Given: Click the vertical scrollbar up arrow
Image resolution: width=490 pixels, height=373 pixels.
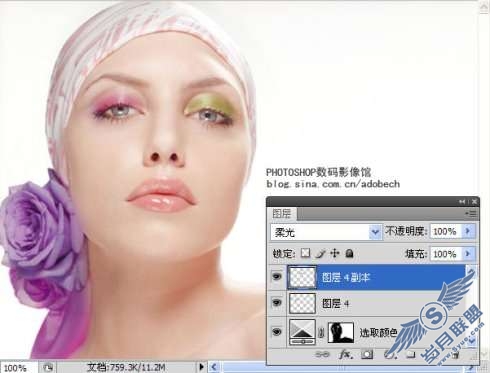Looking at the screenshot, I should point(484,7).
